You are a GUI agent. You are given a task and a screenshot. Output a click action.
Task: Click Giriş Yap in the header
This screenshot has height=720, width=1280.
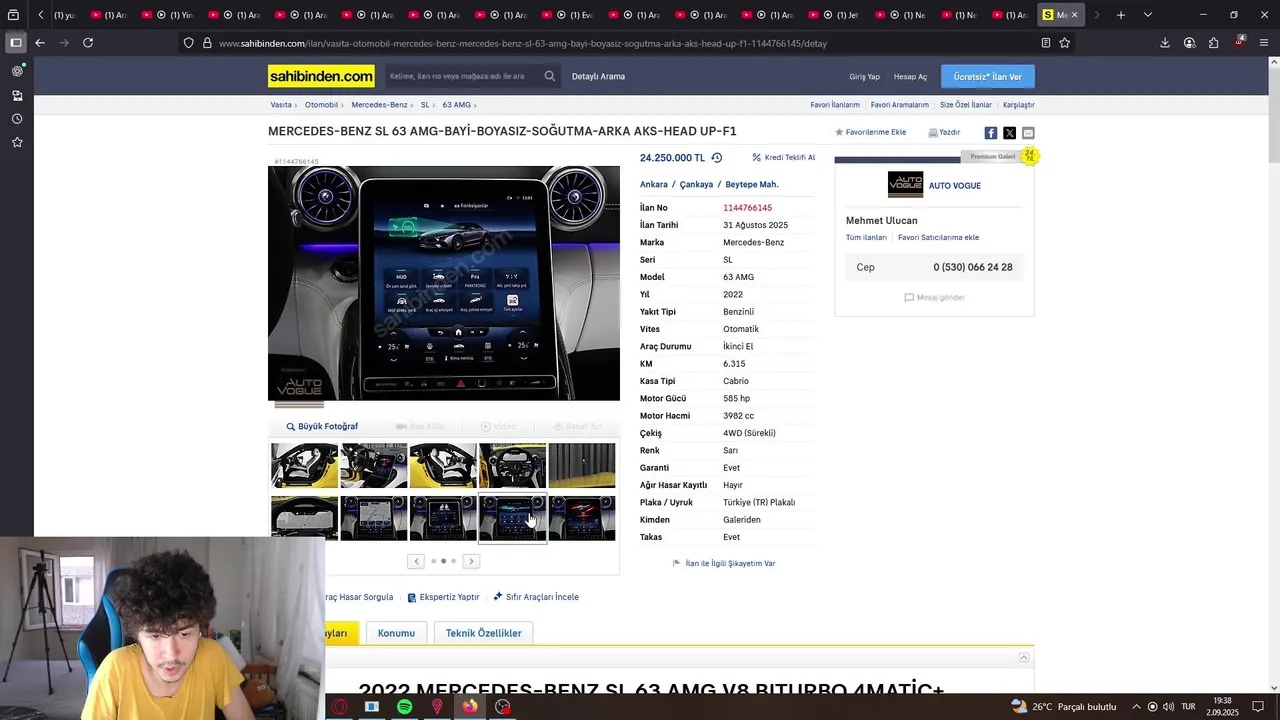(x=864, y=77)
